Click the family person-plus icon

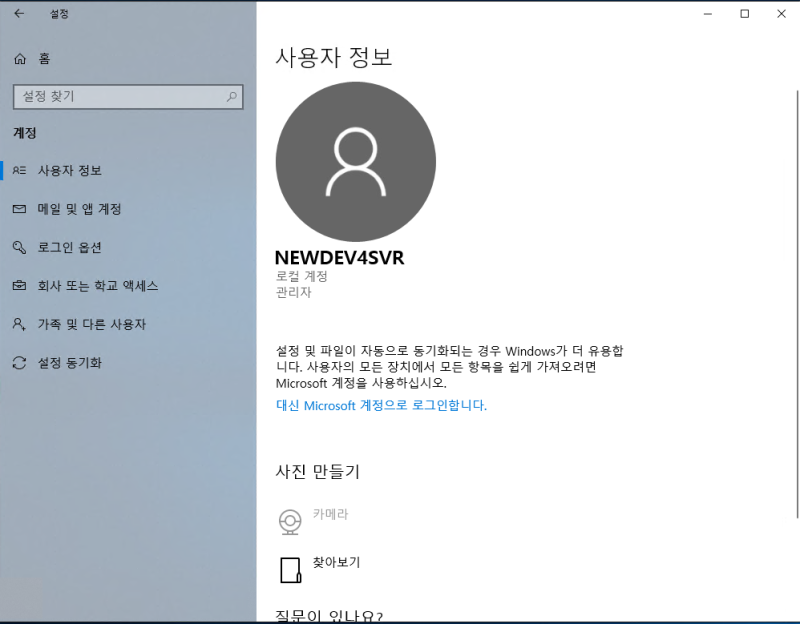click(x=19, y=324)
